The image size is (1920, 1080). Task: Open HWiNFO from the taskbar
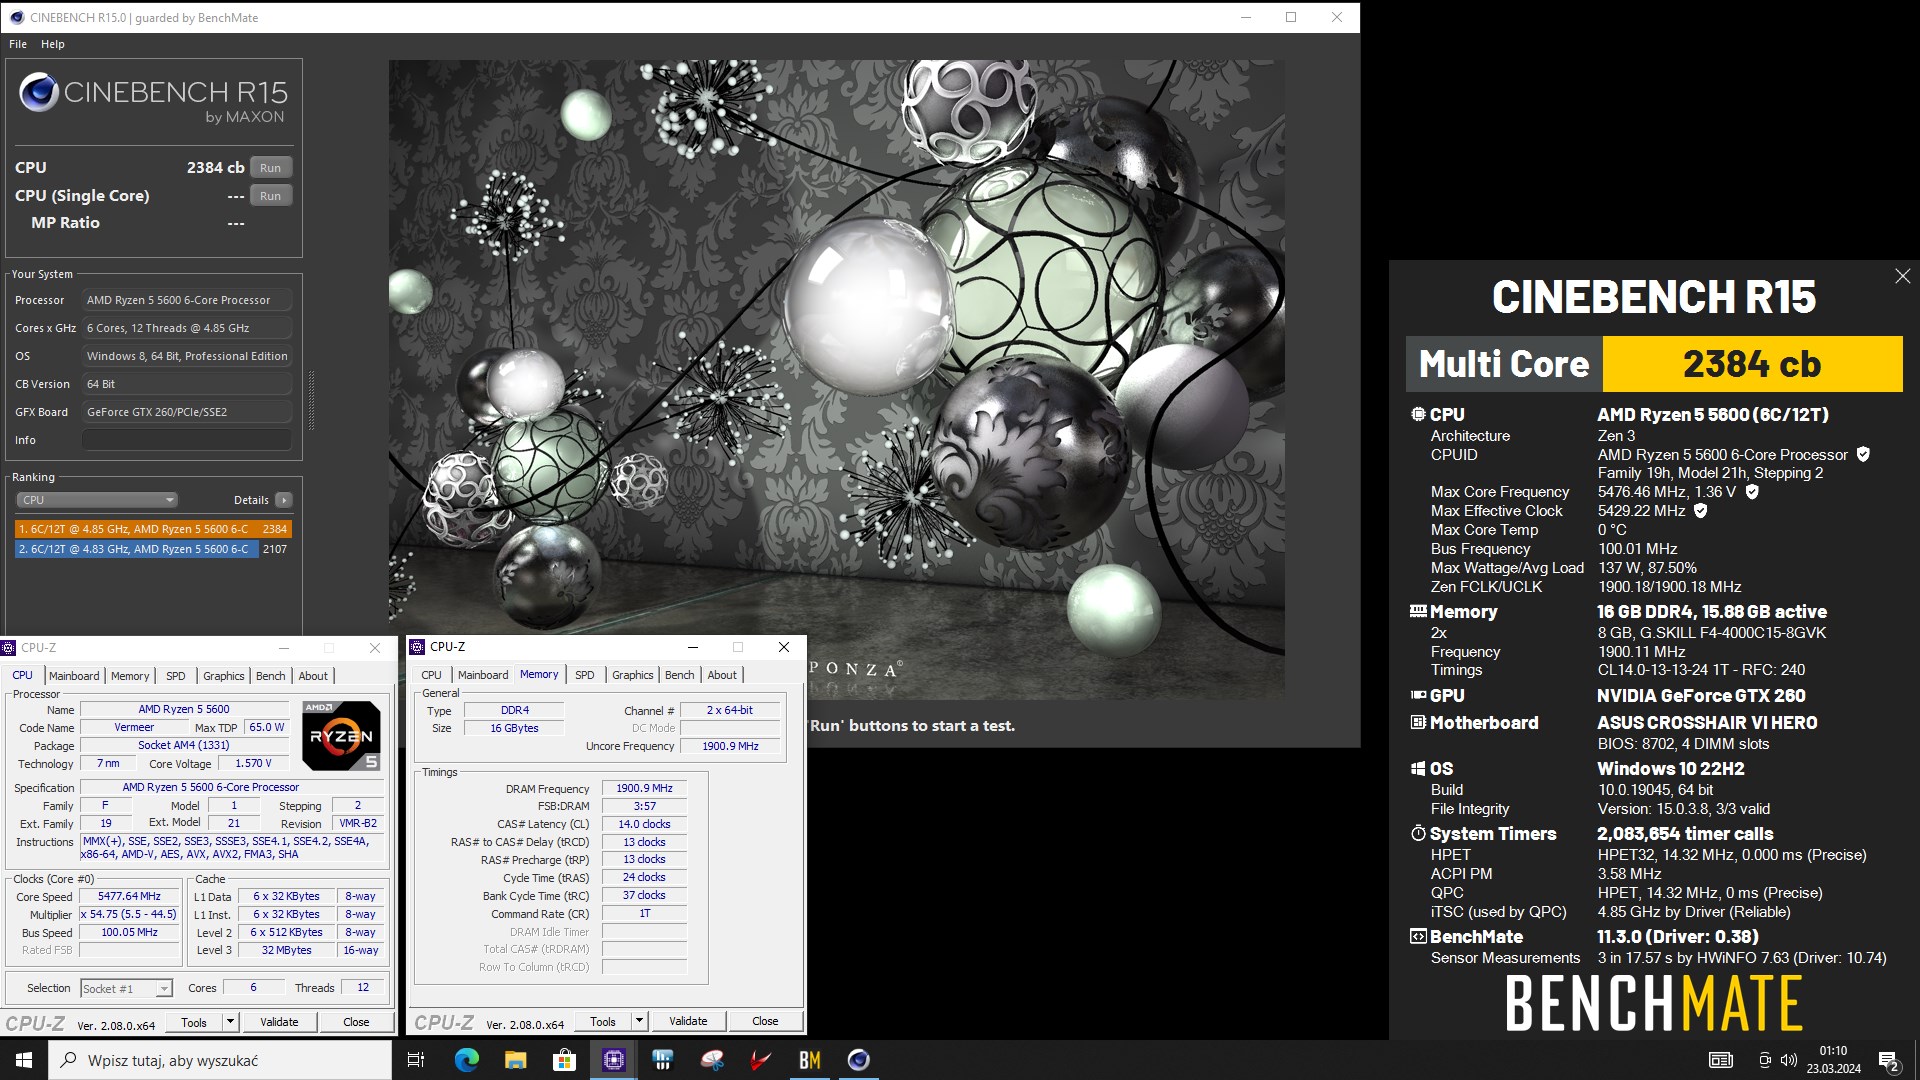click(x=662, y=1060)
